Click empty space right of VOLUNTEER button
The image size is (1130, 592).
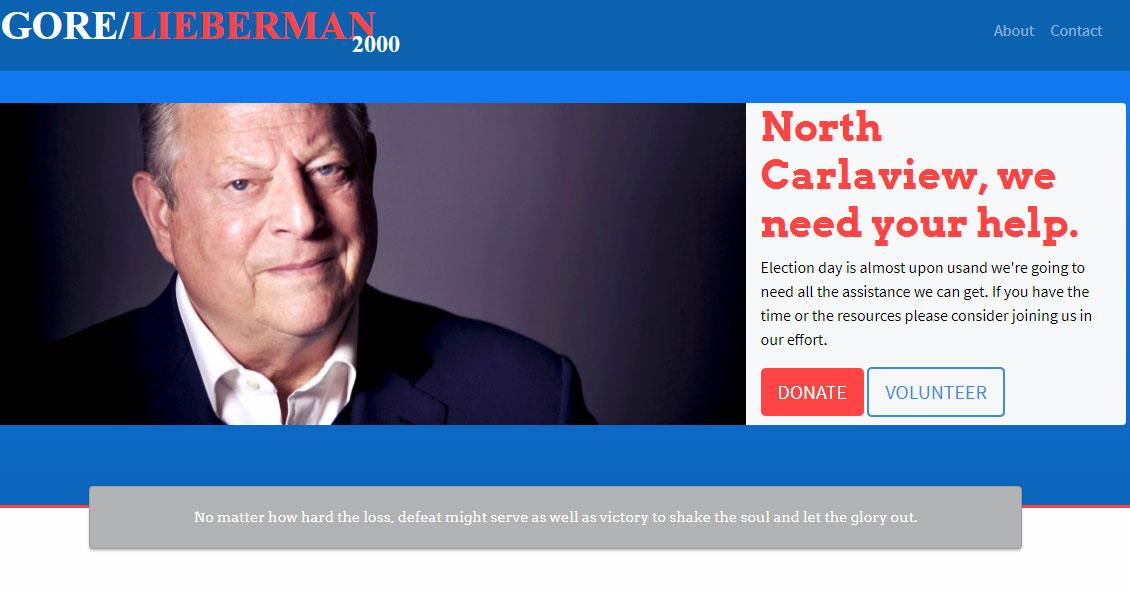pos(1063,392)
